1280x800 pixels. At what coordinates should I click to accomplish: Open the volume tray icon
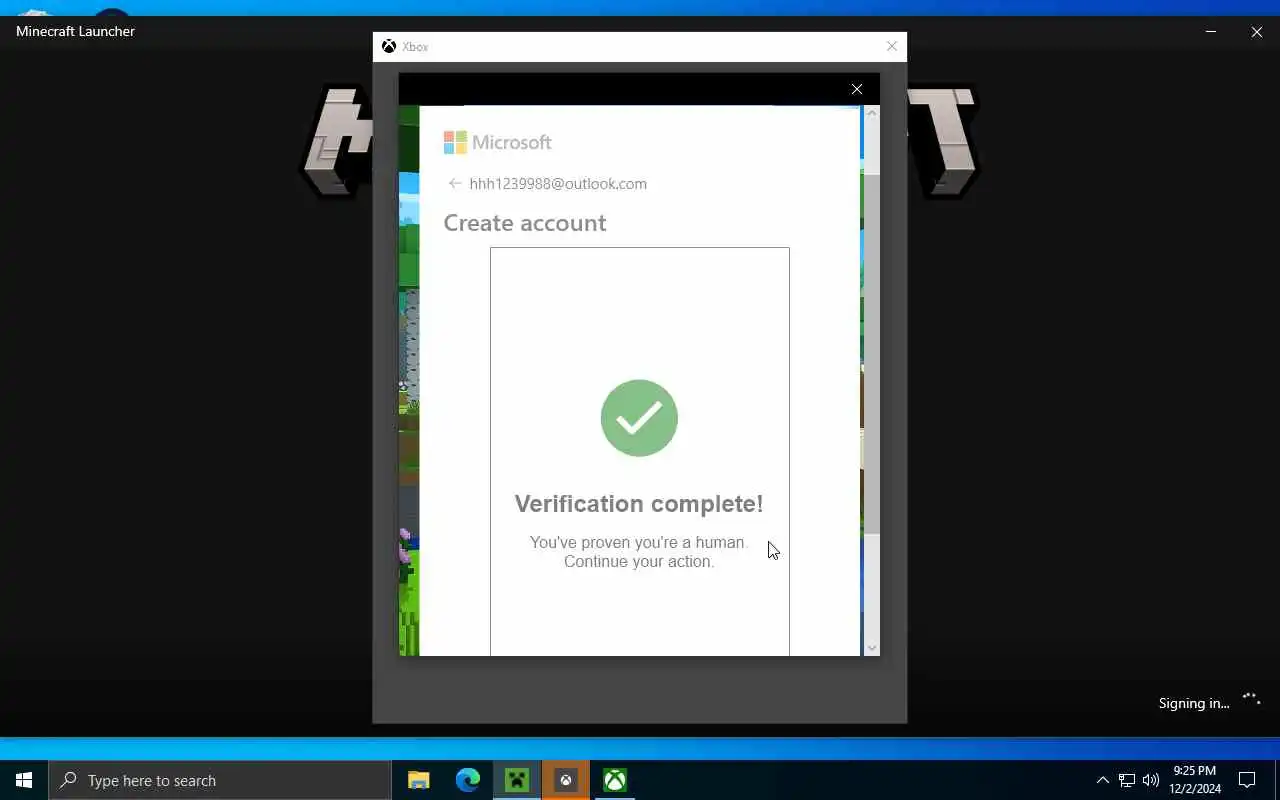click(1151, 780)
